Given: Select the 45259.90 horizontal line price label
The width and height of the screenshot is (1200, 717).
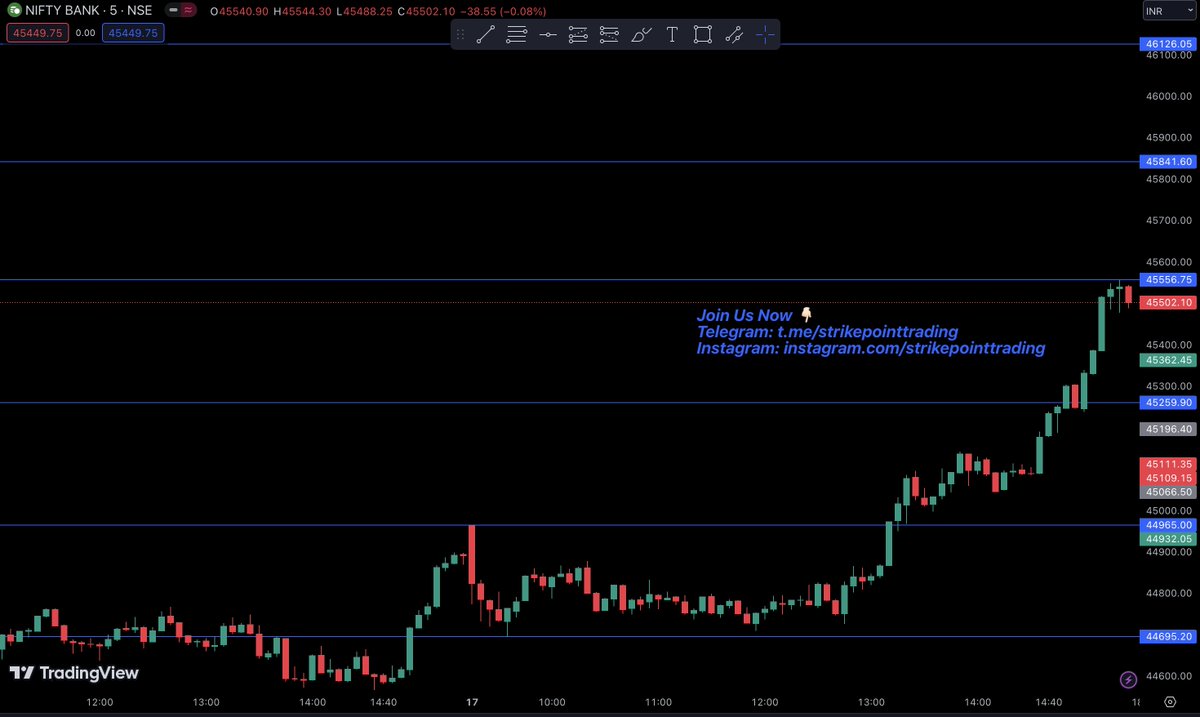Looking at the screenshot, I should tap(1168, 402).
